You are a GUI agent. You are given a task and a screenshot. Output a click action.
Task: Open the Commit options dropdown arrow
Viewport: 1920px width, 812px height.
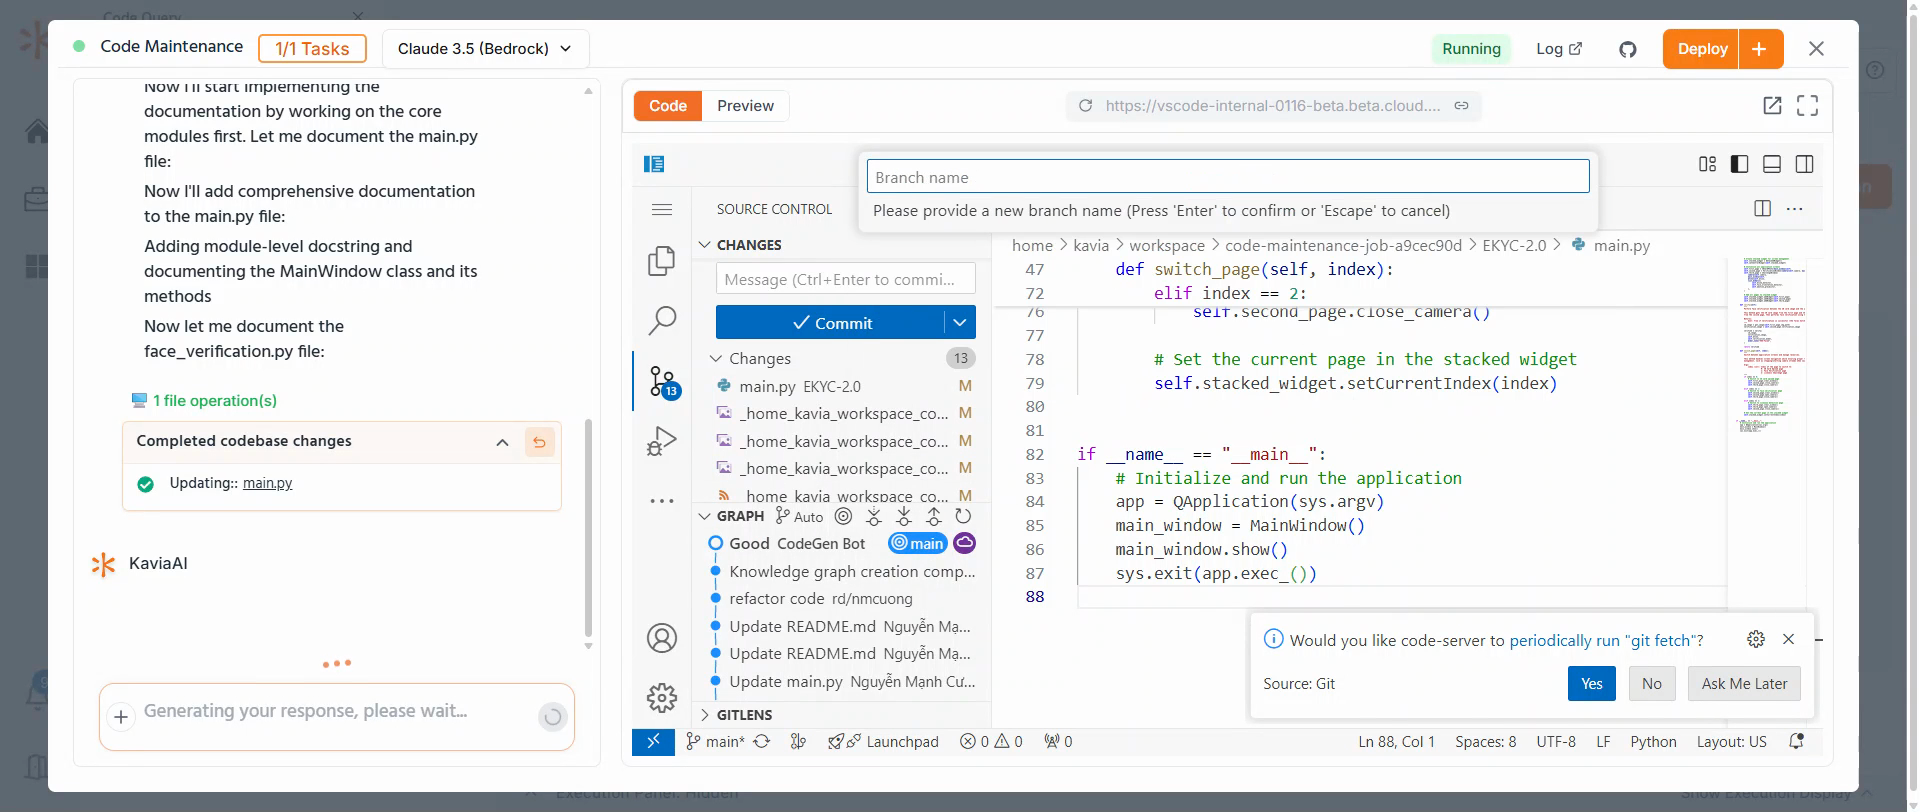960,323
